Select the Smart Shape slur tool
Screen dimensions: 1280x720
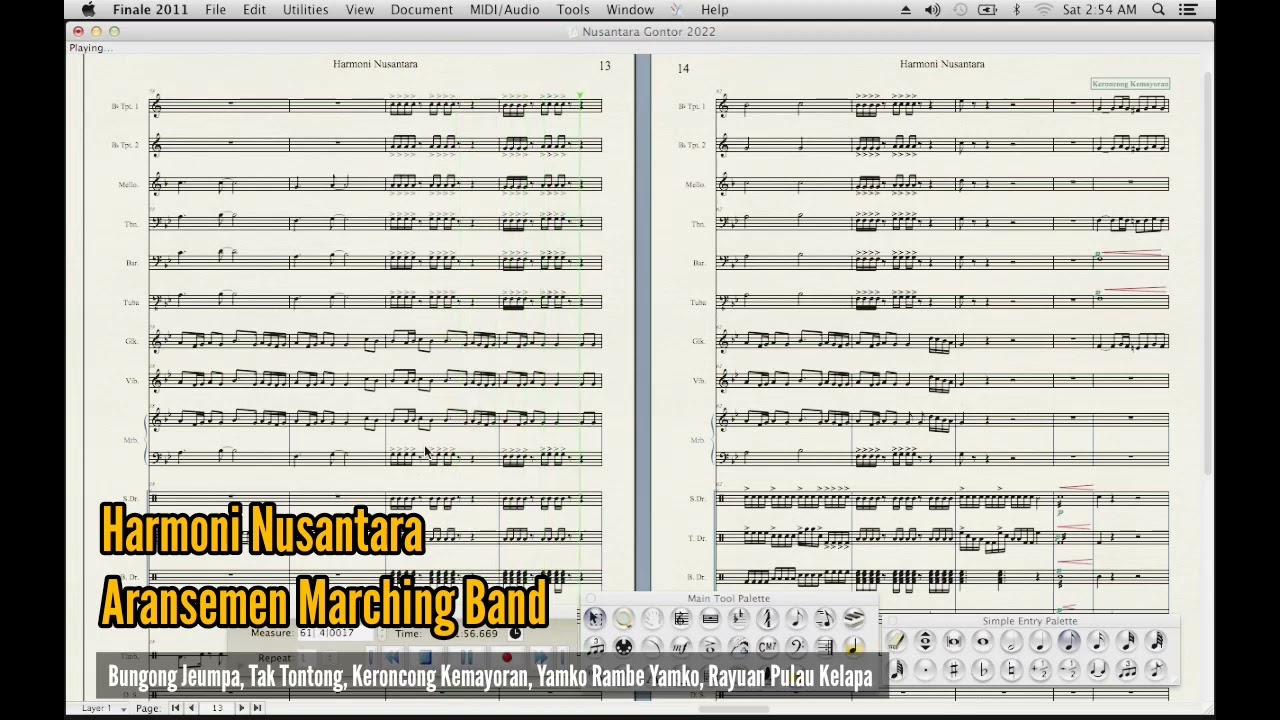[x=652, y=647]
